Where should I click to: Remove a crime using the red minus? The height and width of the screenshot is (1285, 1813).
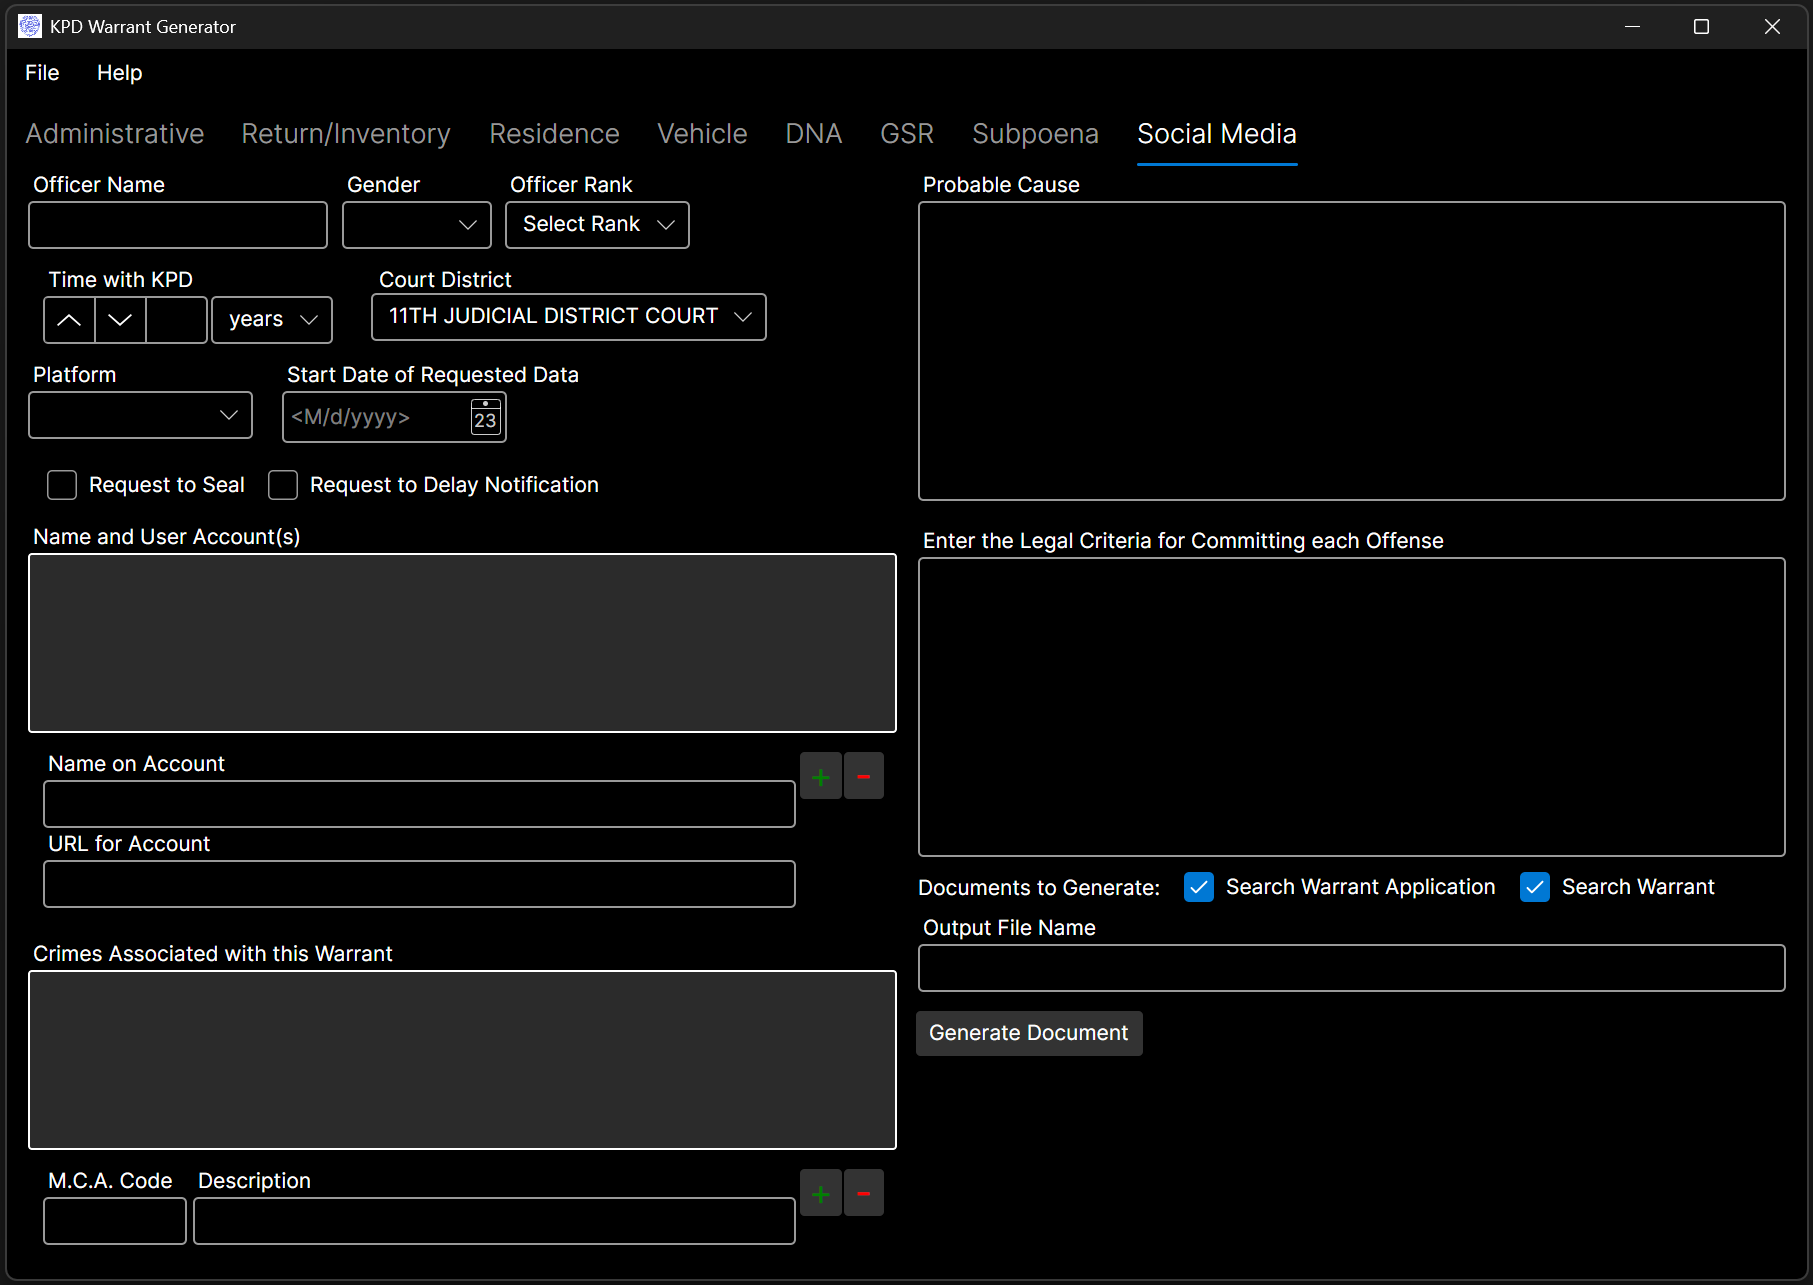tap(864, 1193)
